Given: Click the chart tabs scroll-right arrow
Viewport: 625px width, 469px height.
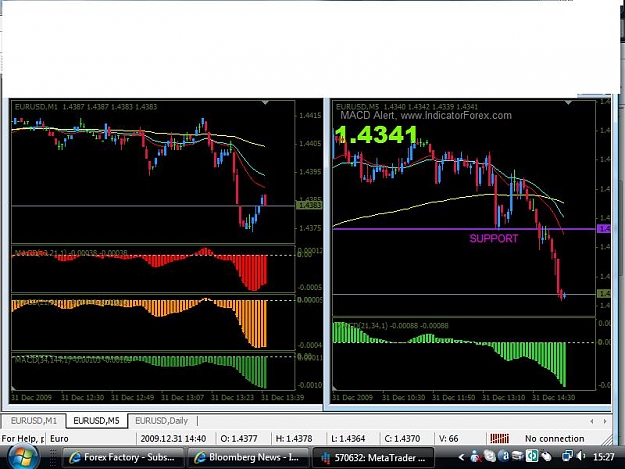Looking at the screenshot, I should pos(605,421).
